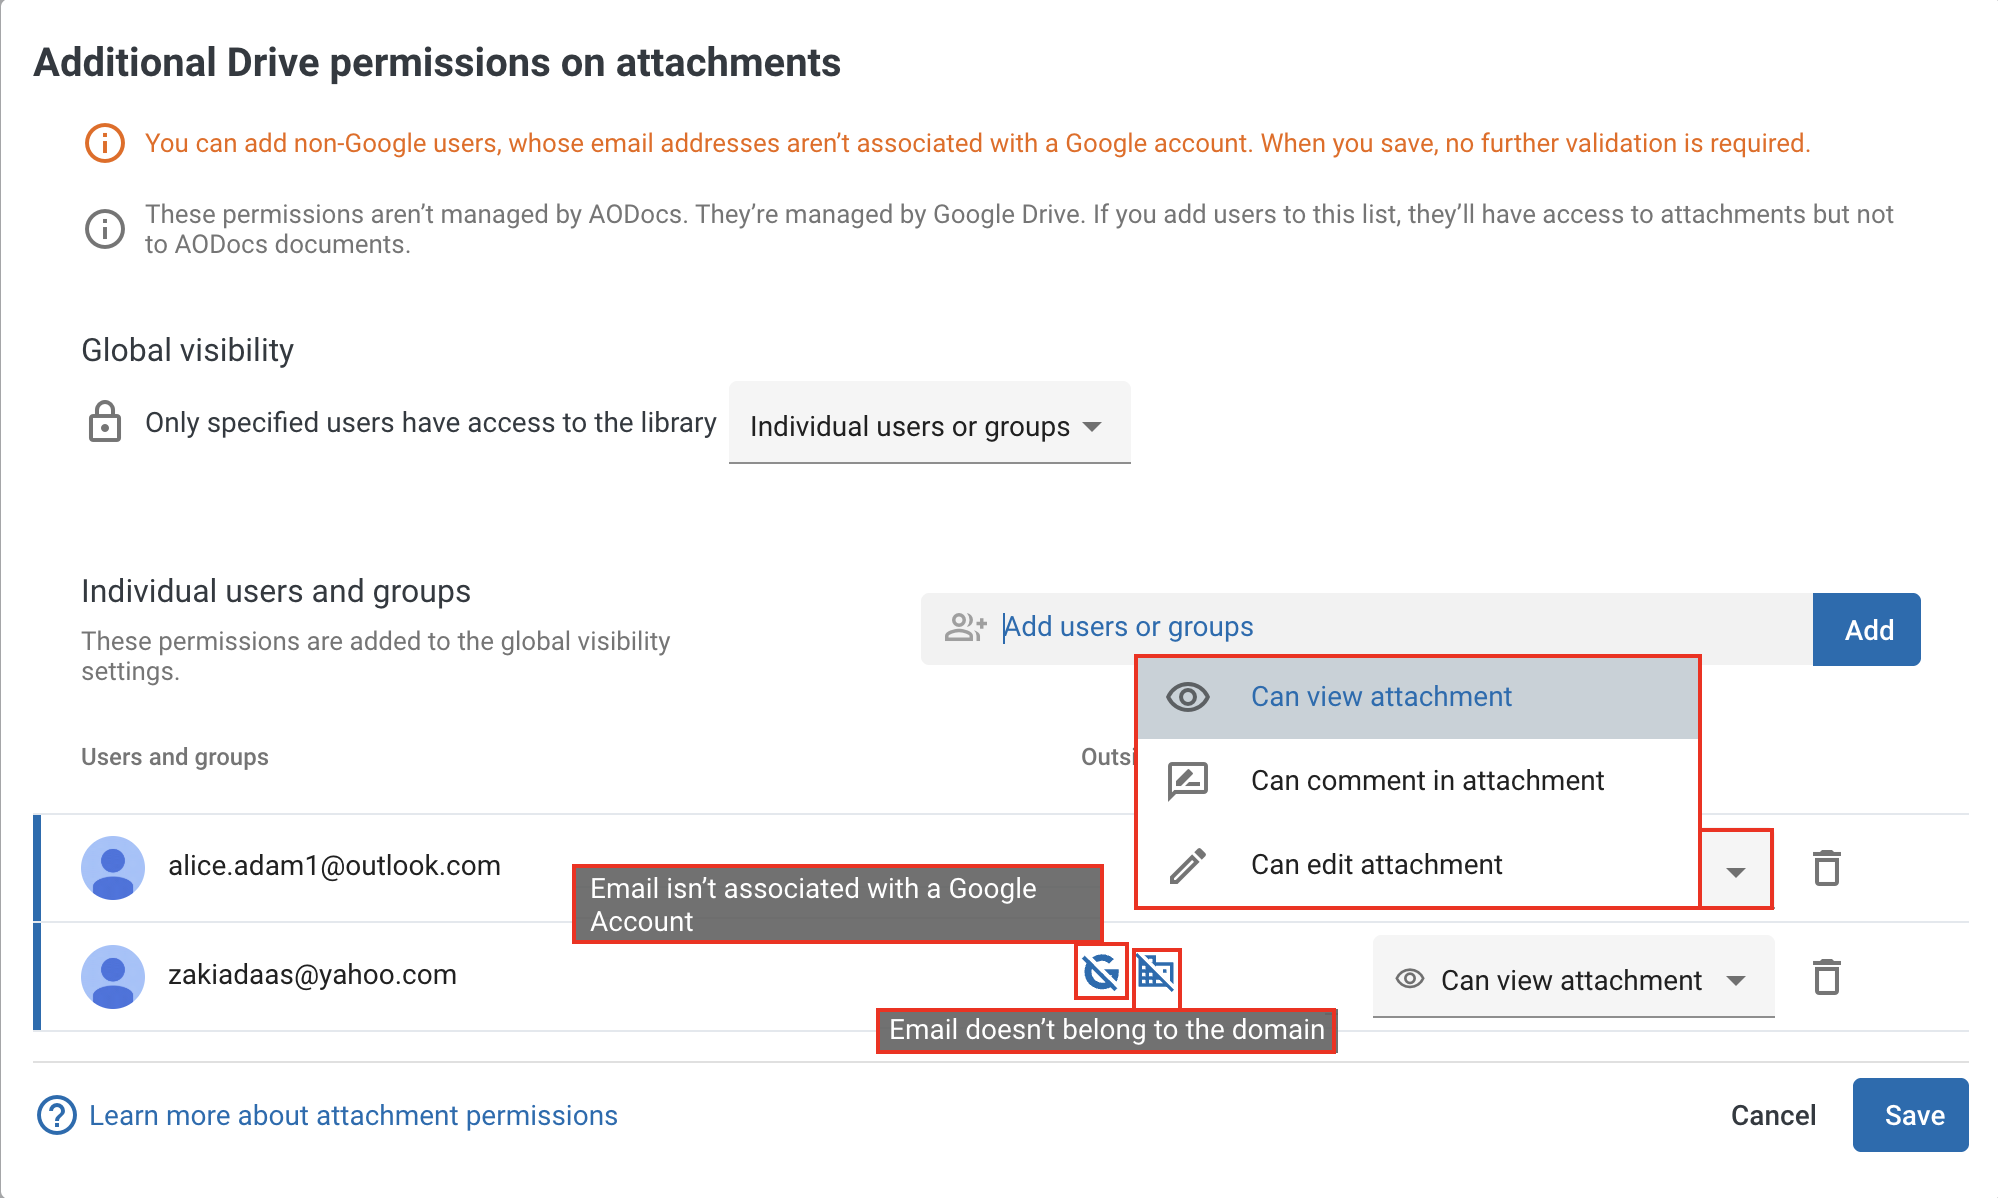This screenshot has width=1998, height=1198.
Task: Click the Global visibility heading
Action: 187,350
